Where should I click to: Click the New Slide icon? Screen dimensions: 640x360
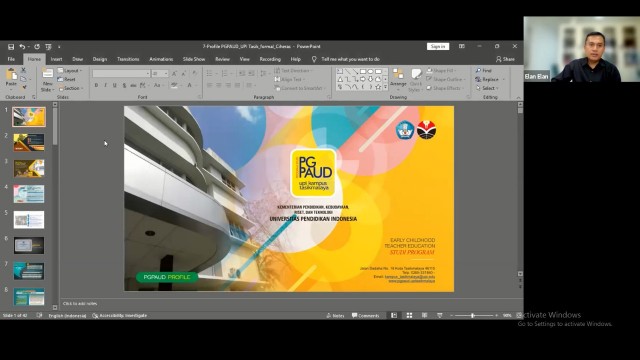point(47,74)
